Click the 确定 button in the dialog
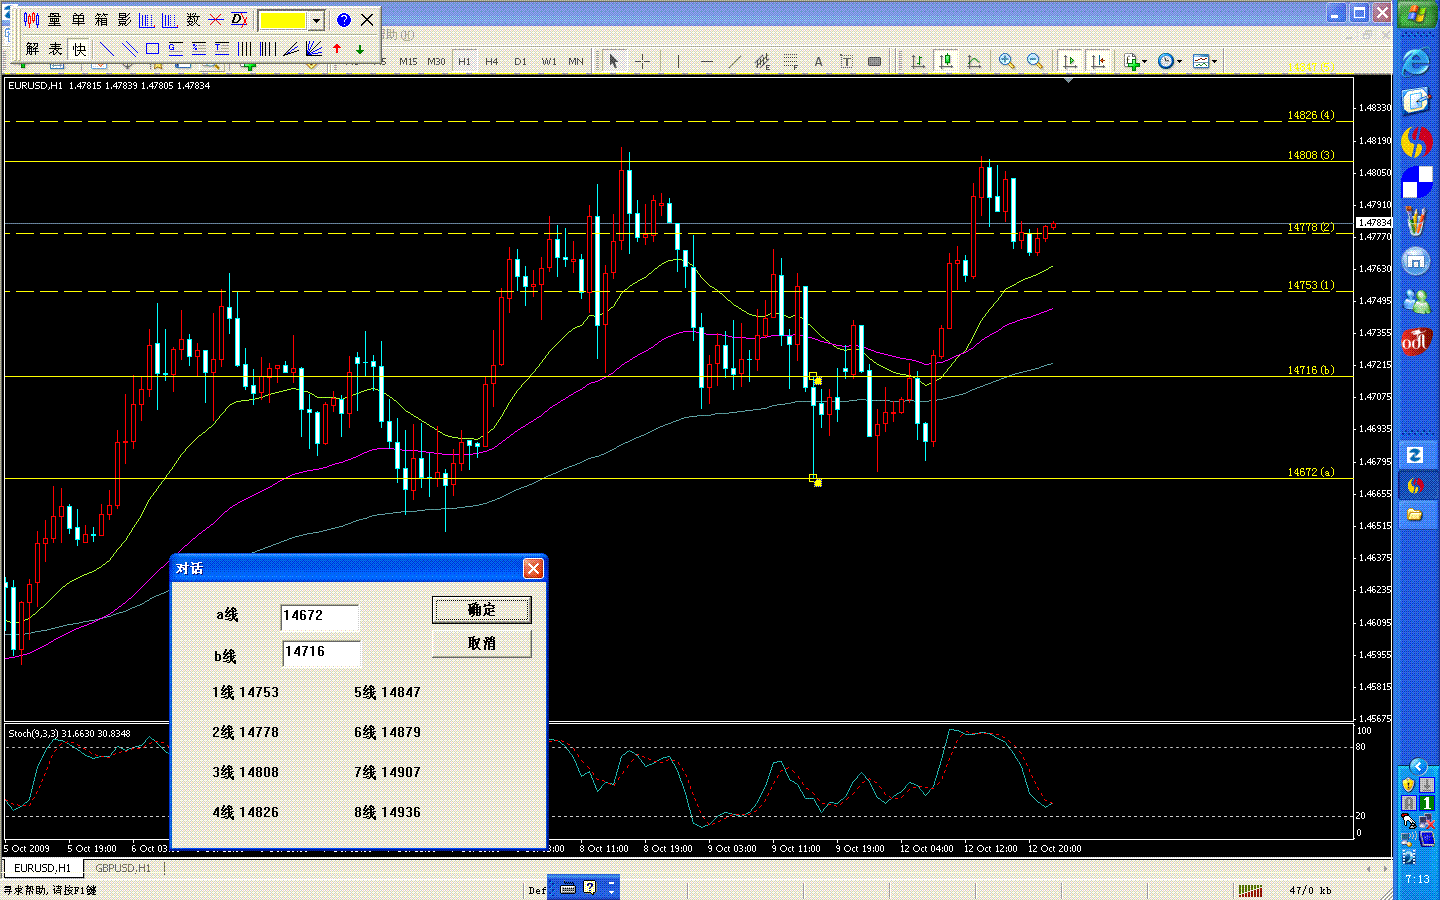 point(481,610)
